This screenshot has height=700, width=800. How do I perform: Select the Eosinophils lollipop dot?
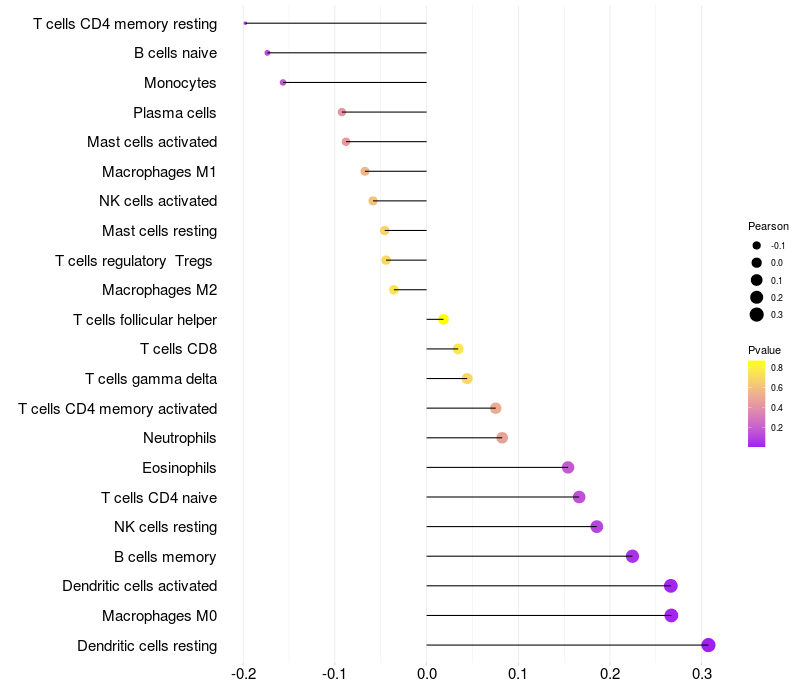coord(568,467)
